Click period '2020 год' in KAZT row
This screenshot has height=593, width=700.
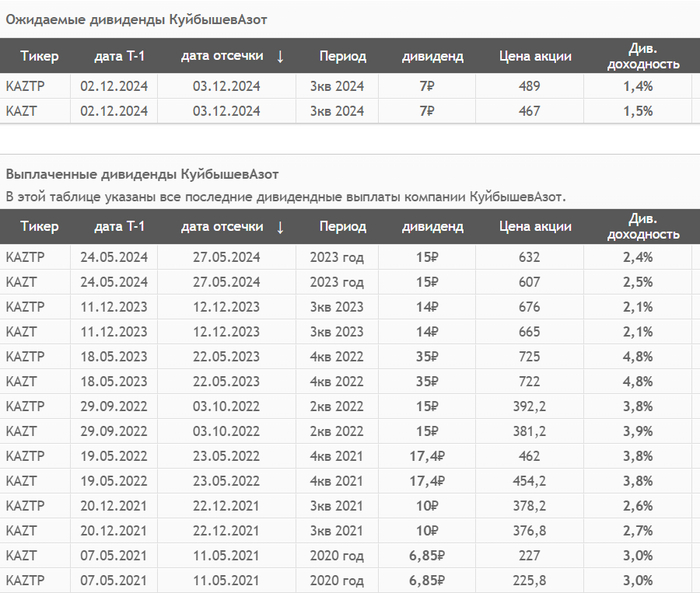pos(337,556)
